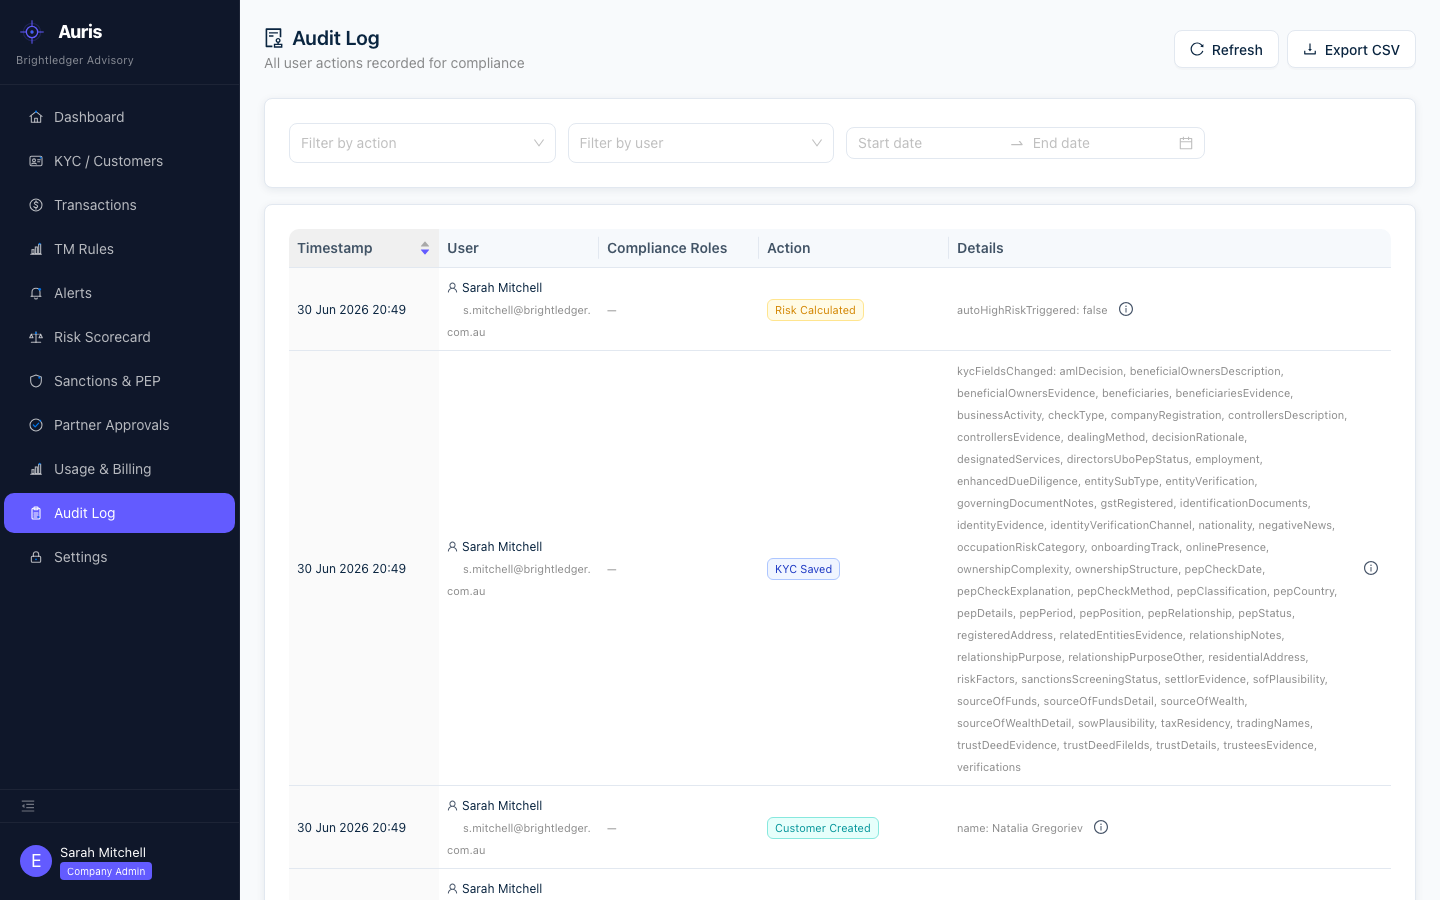Click the Audit Log clipboard icon
The width and height of the screenshot is (1440, 900).
pyautogui.click(x=36, y=513)
